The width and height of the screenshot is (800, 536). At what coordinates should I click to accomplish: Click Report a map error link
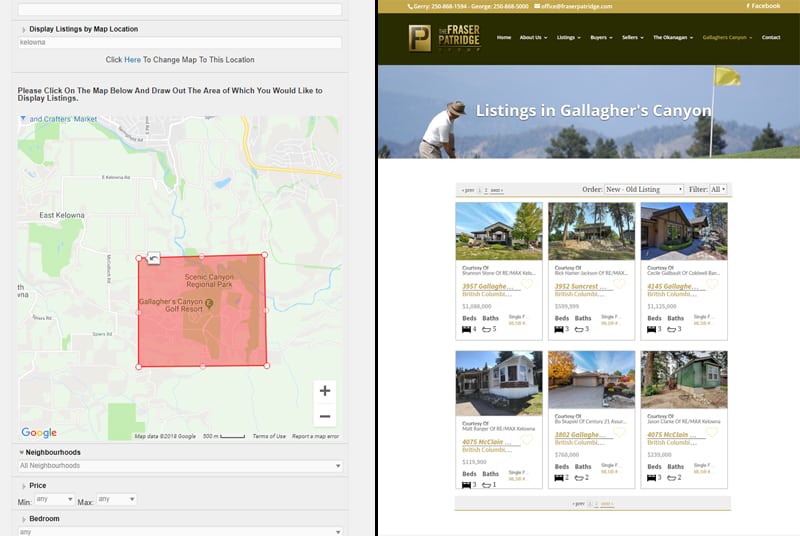click(x=315, y=436)
